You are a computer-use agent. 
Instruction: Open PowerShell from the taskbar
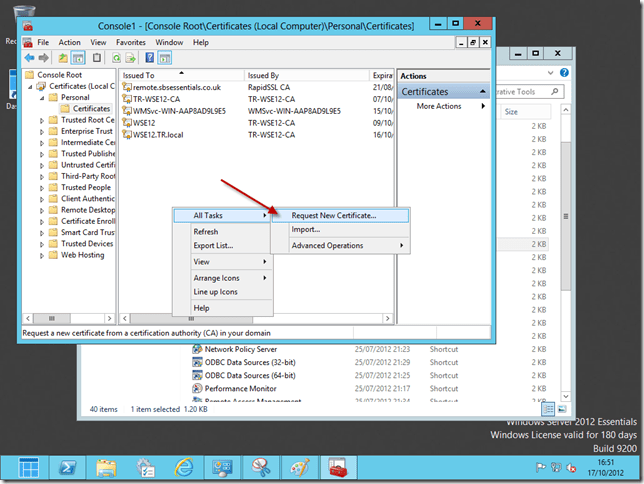(x=65, y=466)
